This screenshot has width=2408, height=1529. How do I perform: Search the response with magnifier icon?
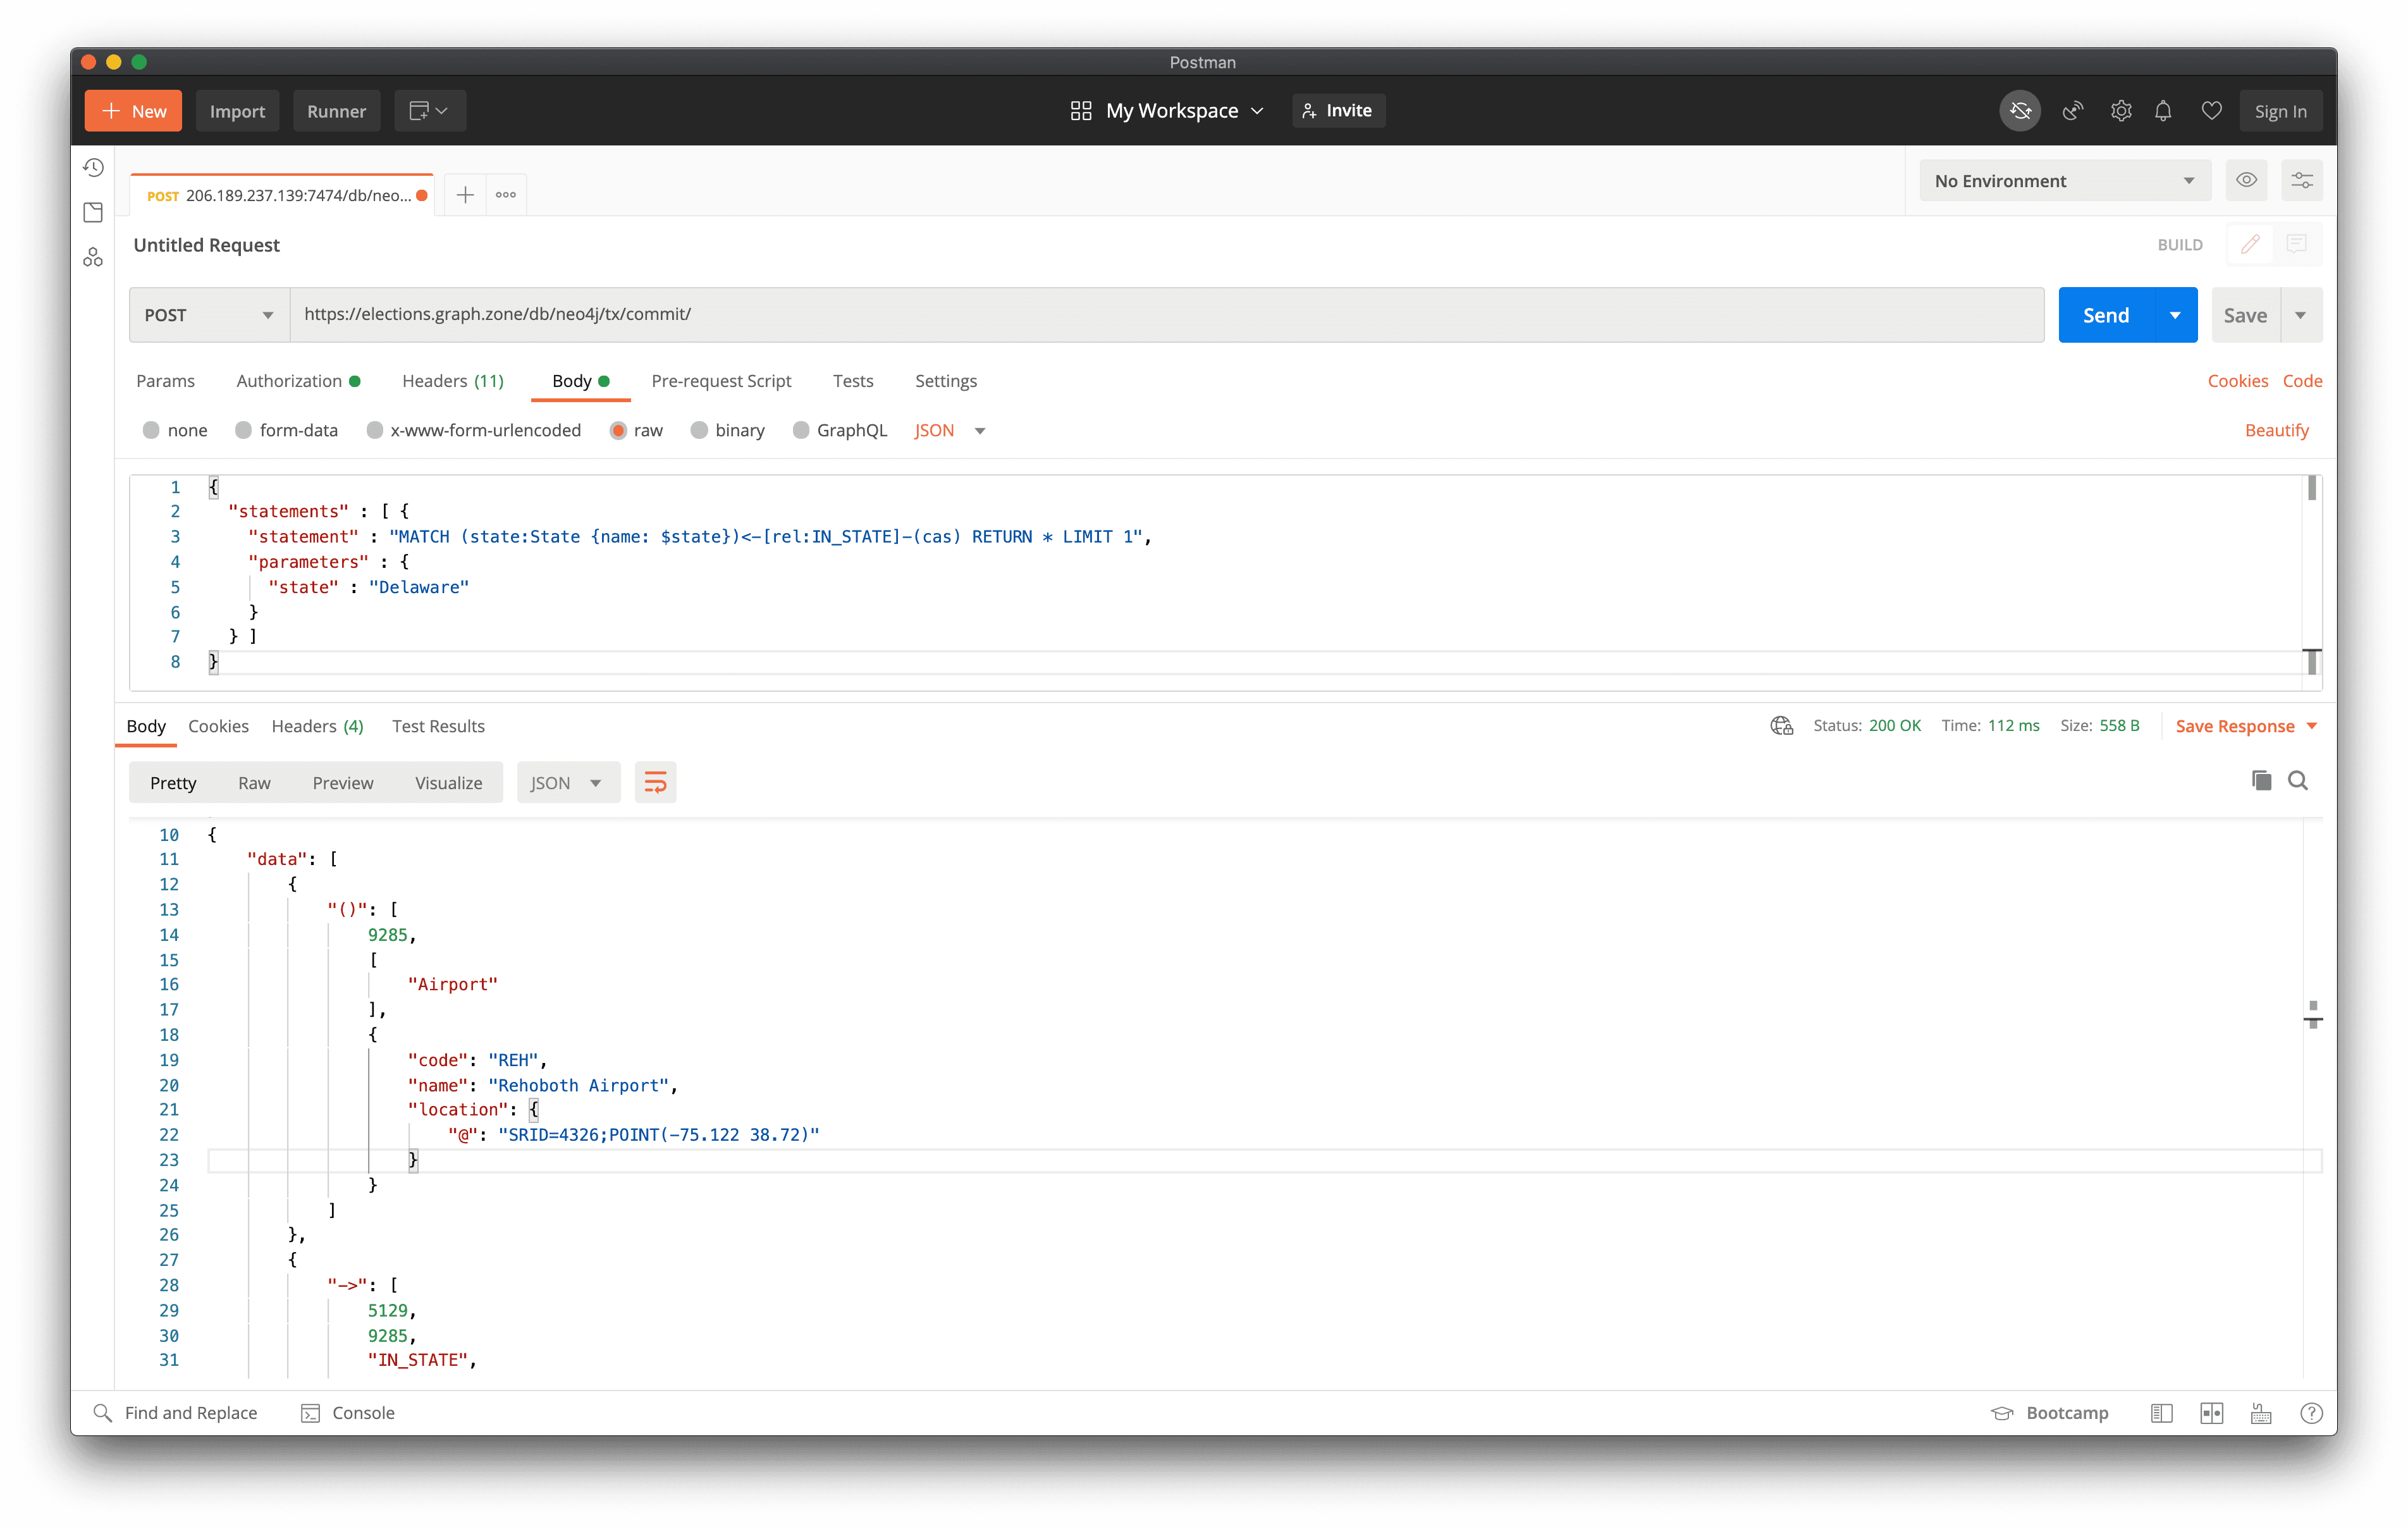2298,781
